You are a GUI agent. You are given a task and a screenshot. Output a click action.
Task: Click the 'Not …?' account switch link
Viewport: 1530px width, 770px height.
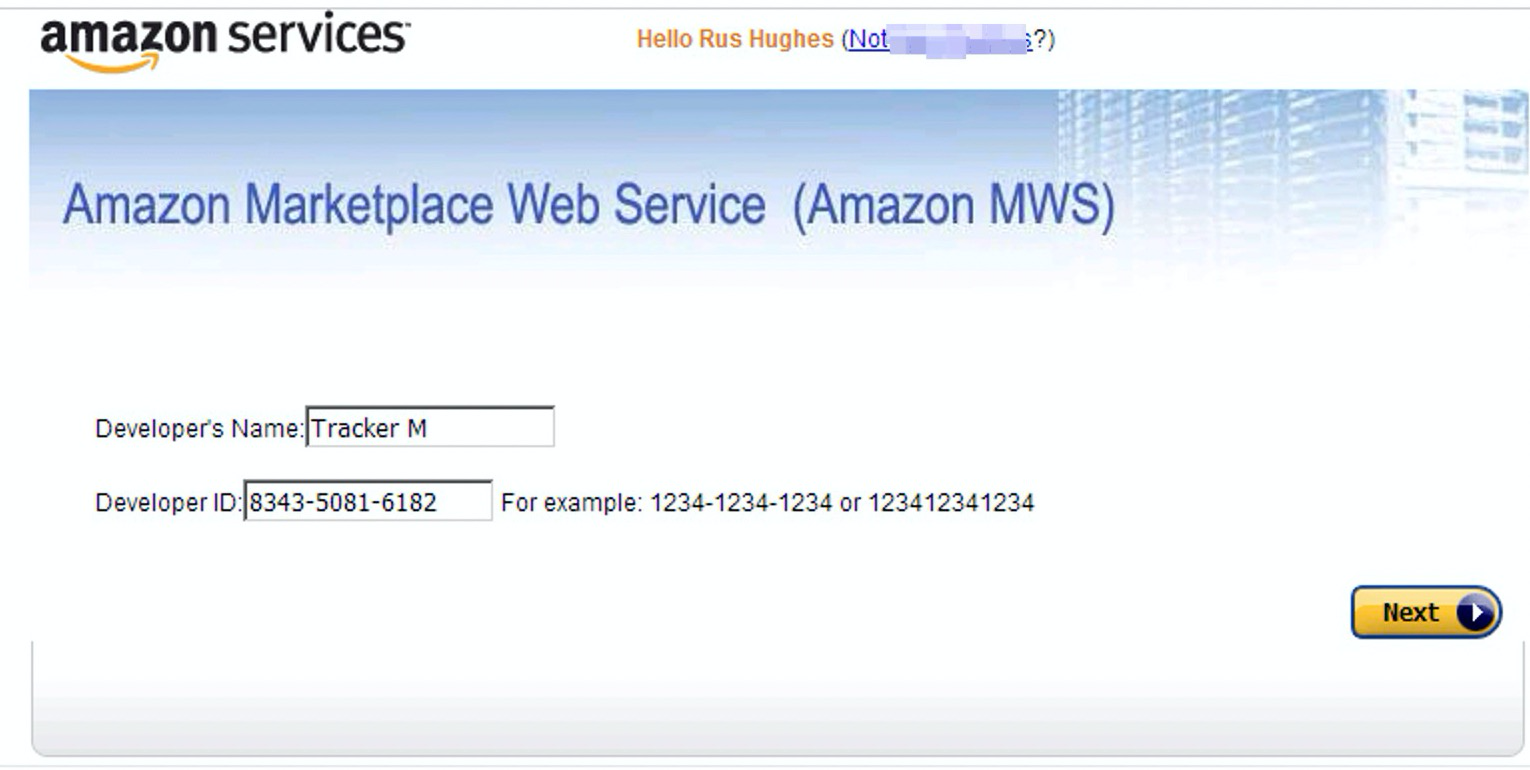940,40
